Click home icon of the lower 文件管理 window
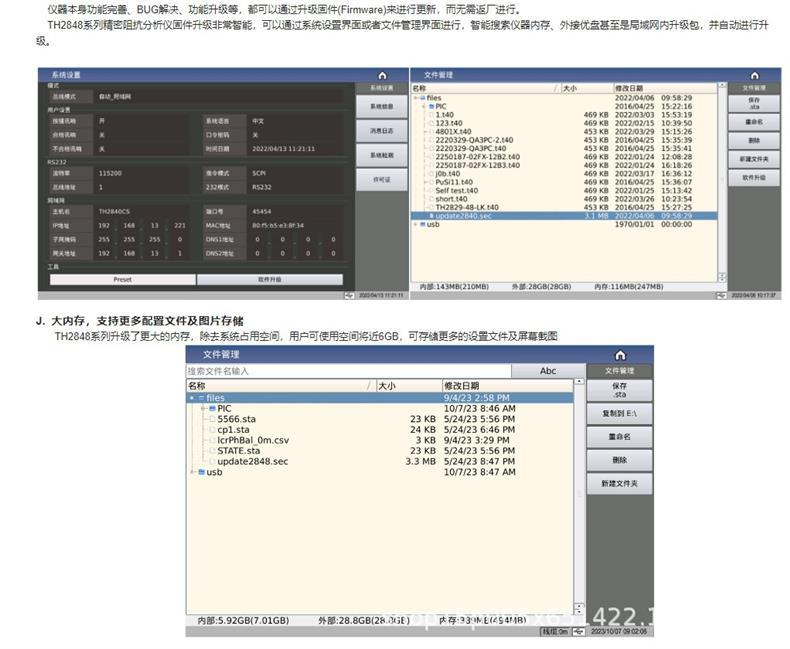This screenshot has width=790, height=649. click(620, 355)
